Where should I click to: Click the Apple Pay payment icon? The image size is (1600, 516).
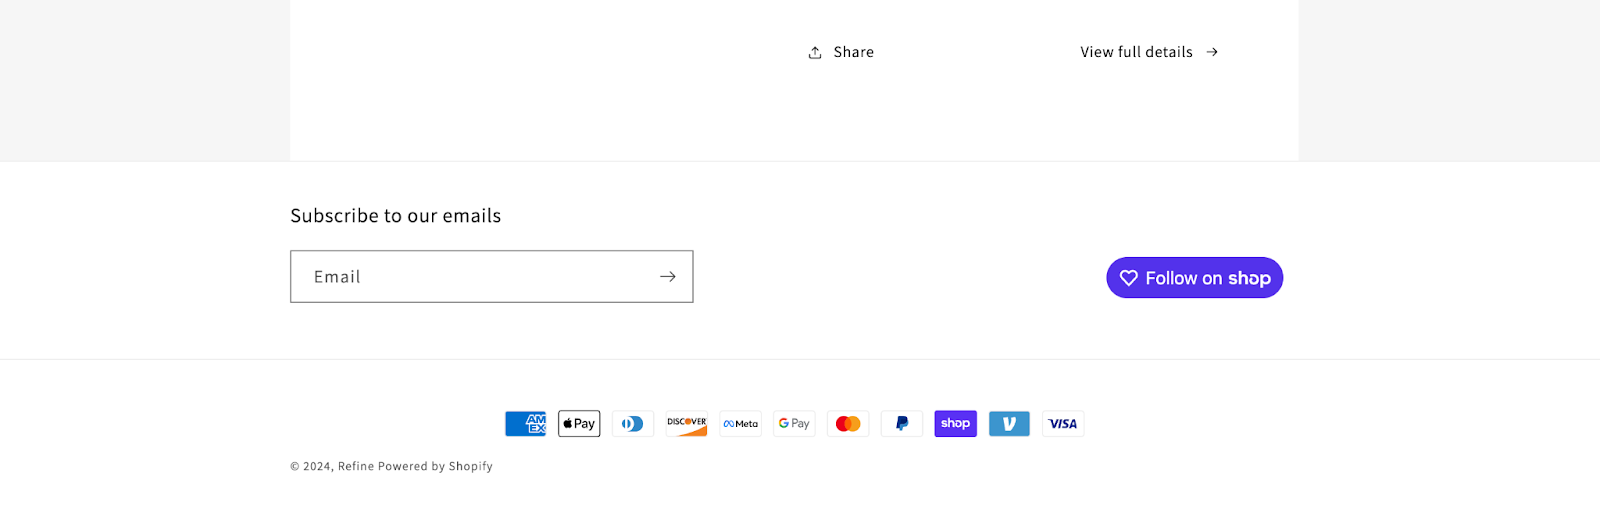click(579, 424)
